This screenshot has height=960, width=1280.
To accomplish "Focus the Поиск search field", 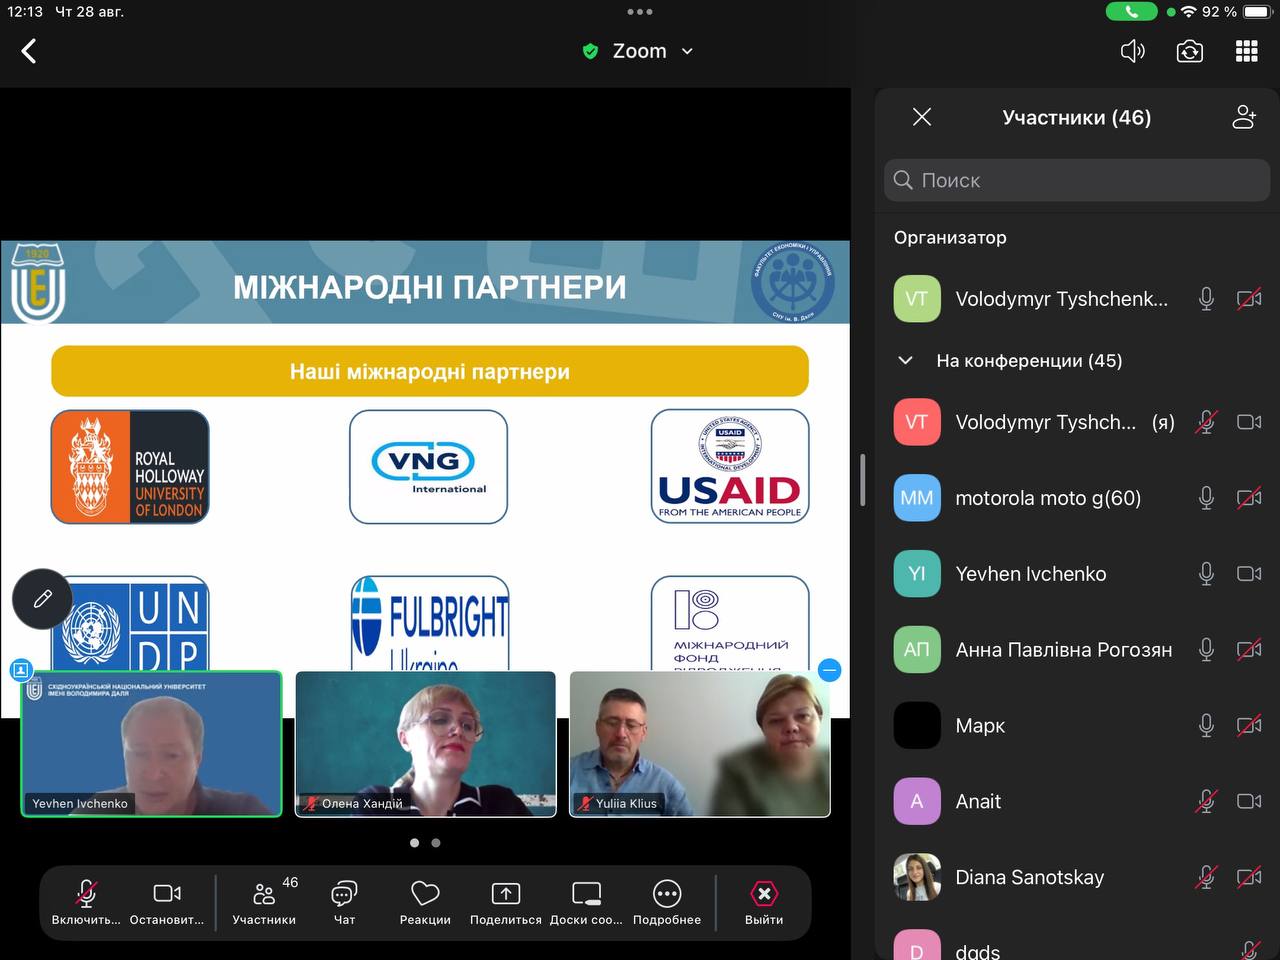I will [x=1077, y=180].
